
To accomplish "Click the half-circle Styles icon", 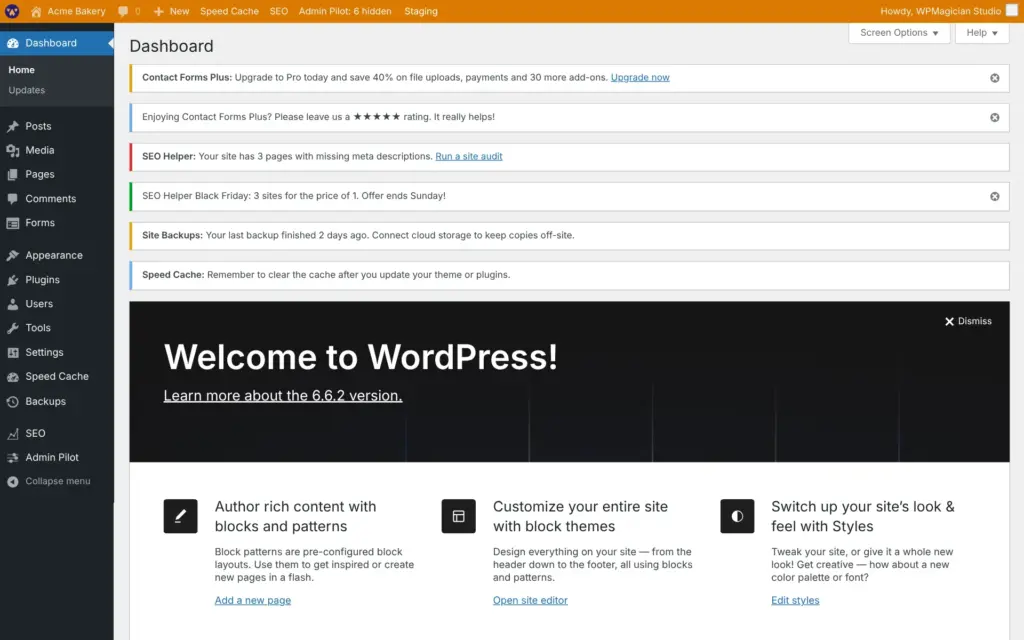I will point(737,516).
